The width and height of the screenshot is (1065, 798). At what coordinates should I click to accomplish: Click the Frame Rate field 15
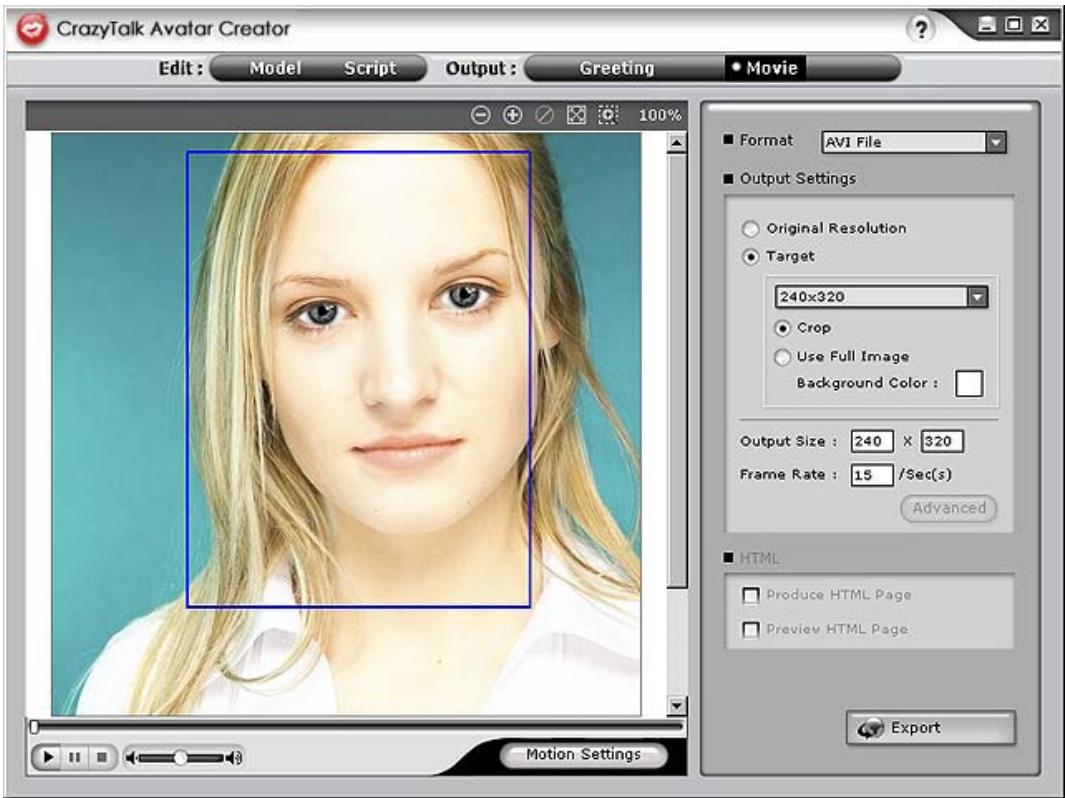tap(871, 475)
